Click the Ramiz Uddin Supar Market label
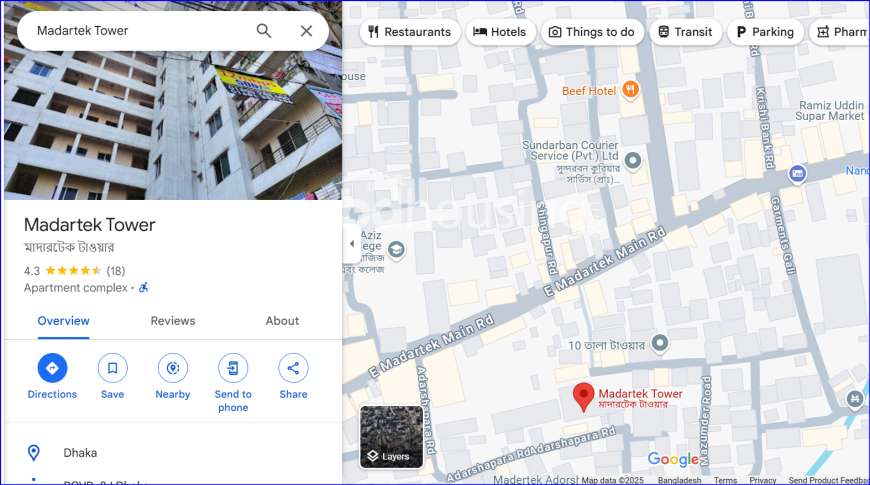 pos(830,110)
